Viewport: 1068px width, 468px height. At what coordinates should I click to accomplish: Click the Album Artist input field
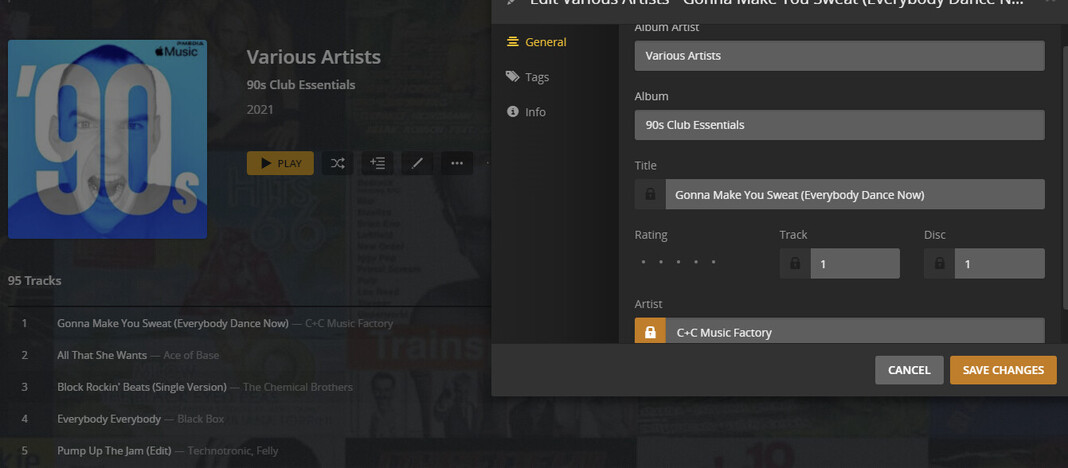pos(839,56)
